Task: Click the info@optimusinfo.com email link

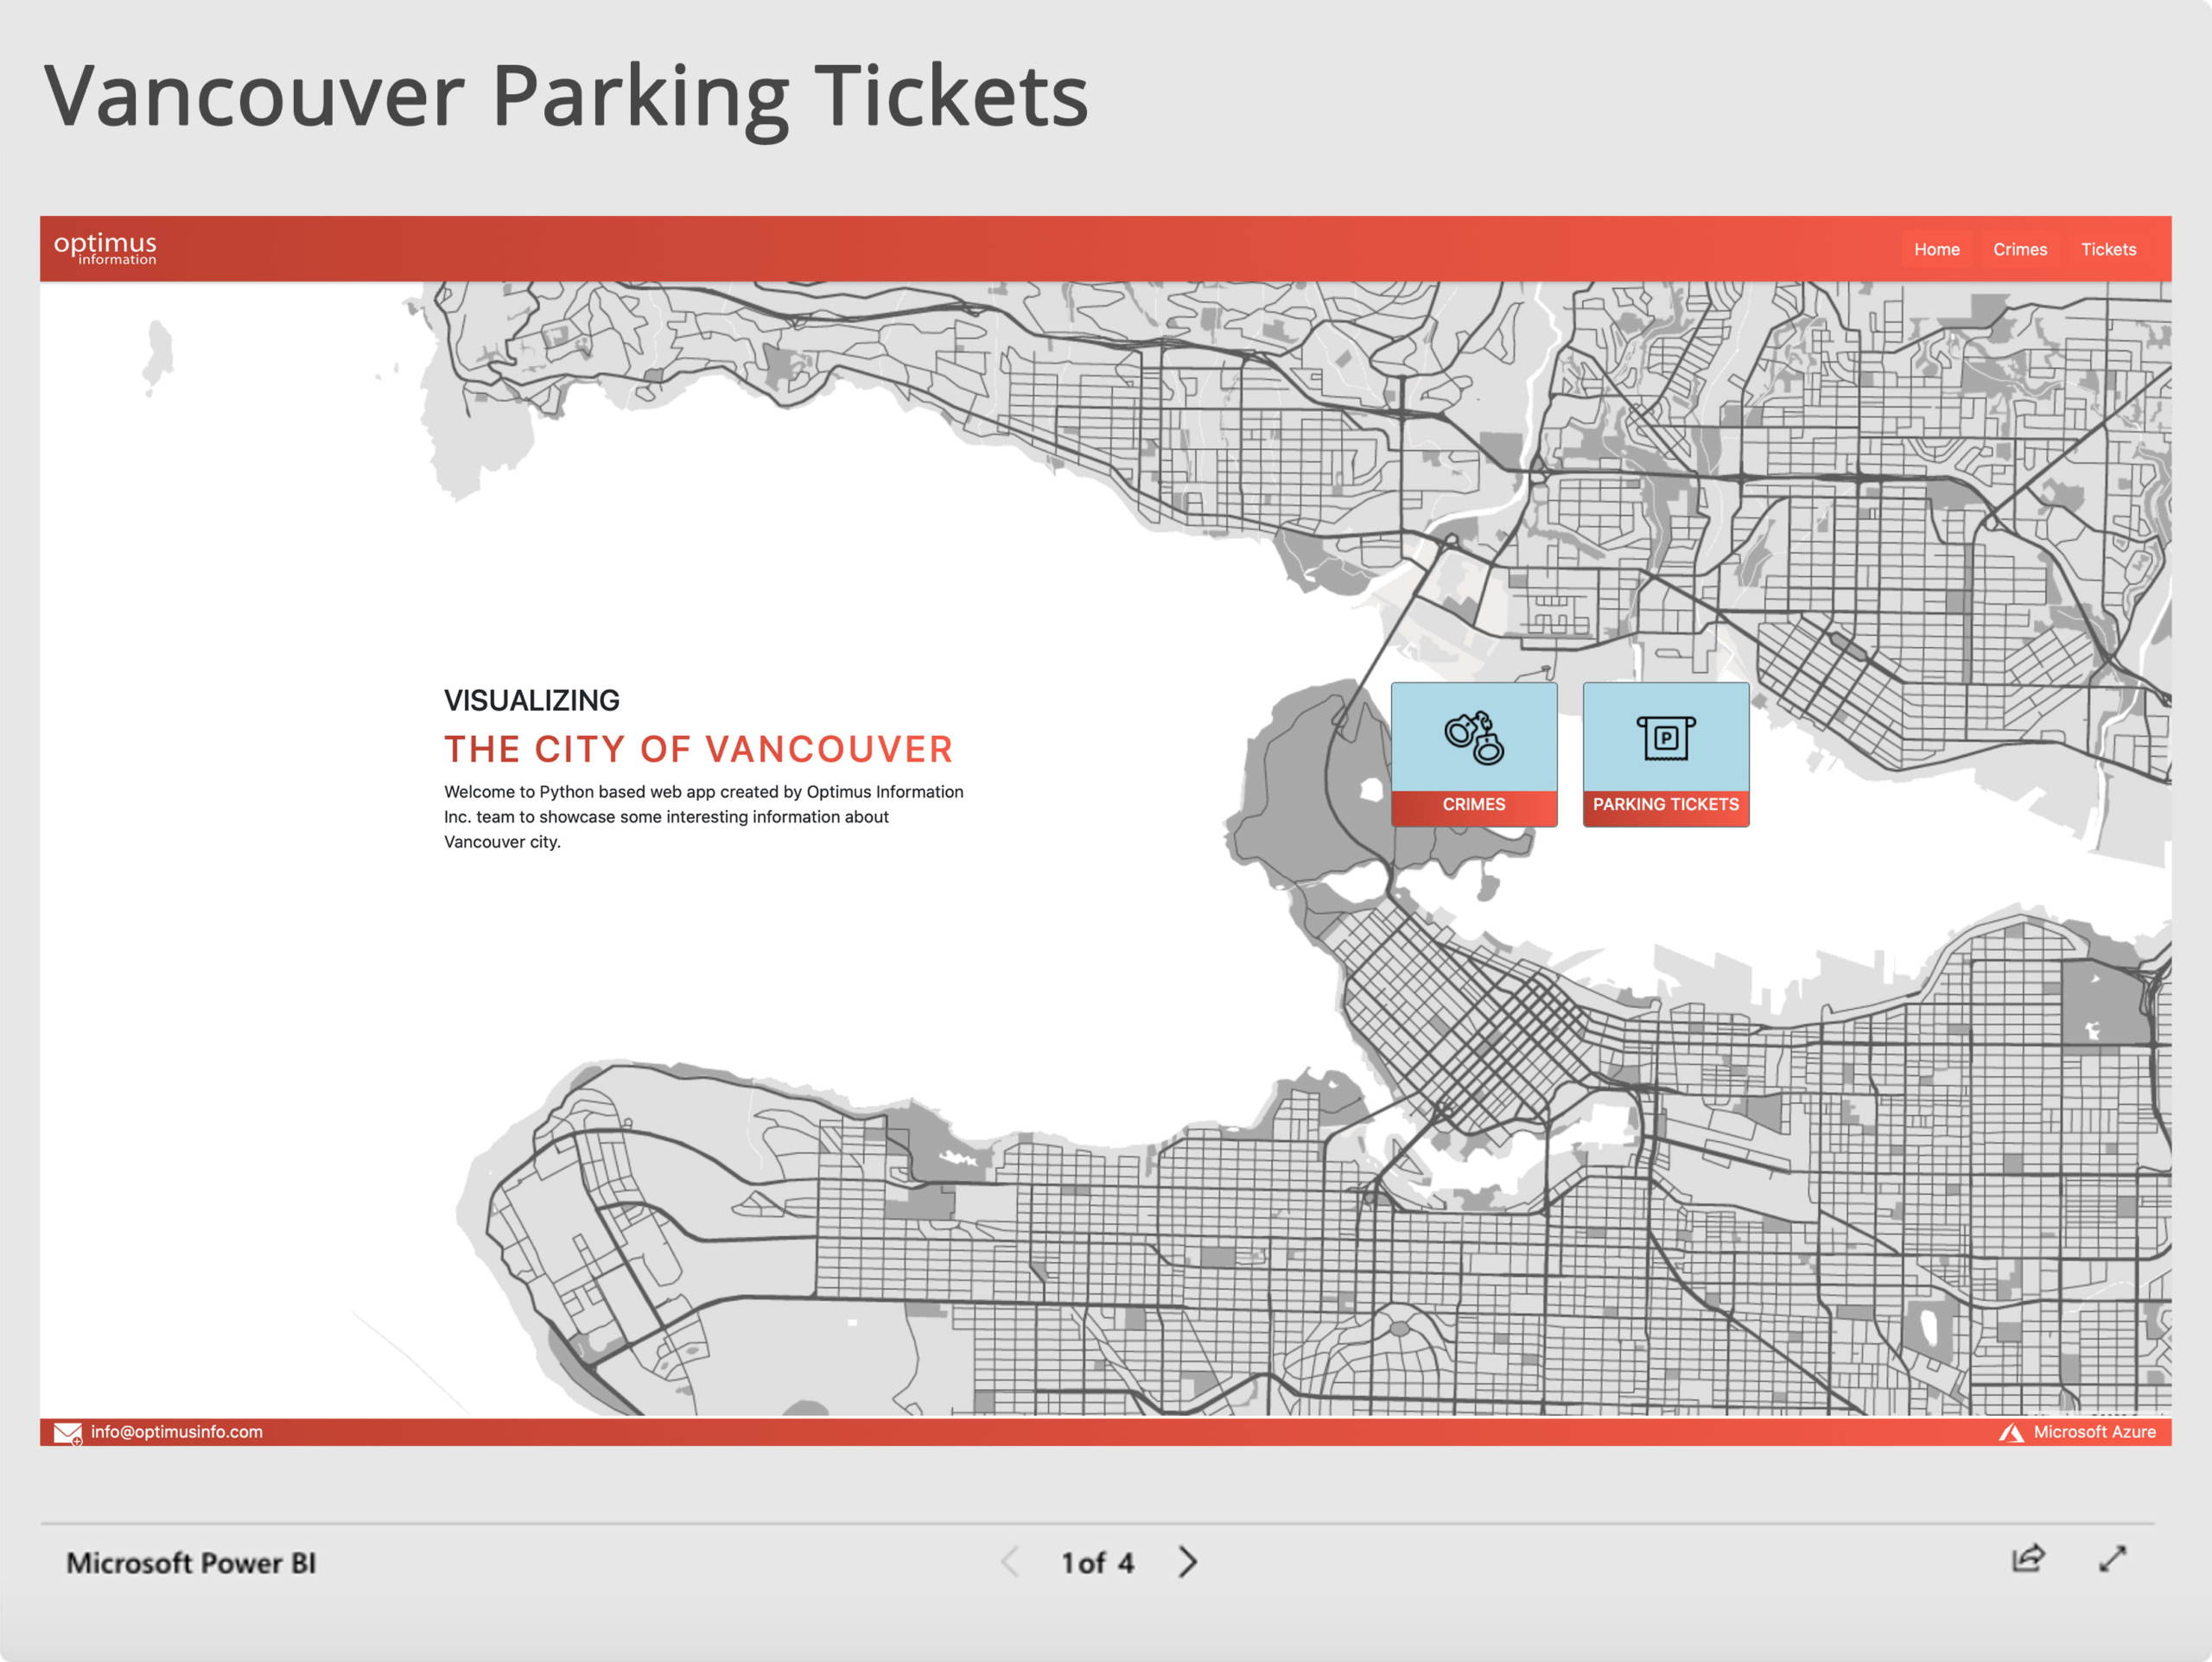Action: click(x=173, y=1431)
